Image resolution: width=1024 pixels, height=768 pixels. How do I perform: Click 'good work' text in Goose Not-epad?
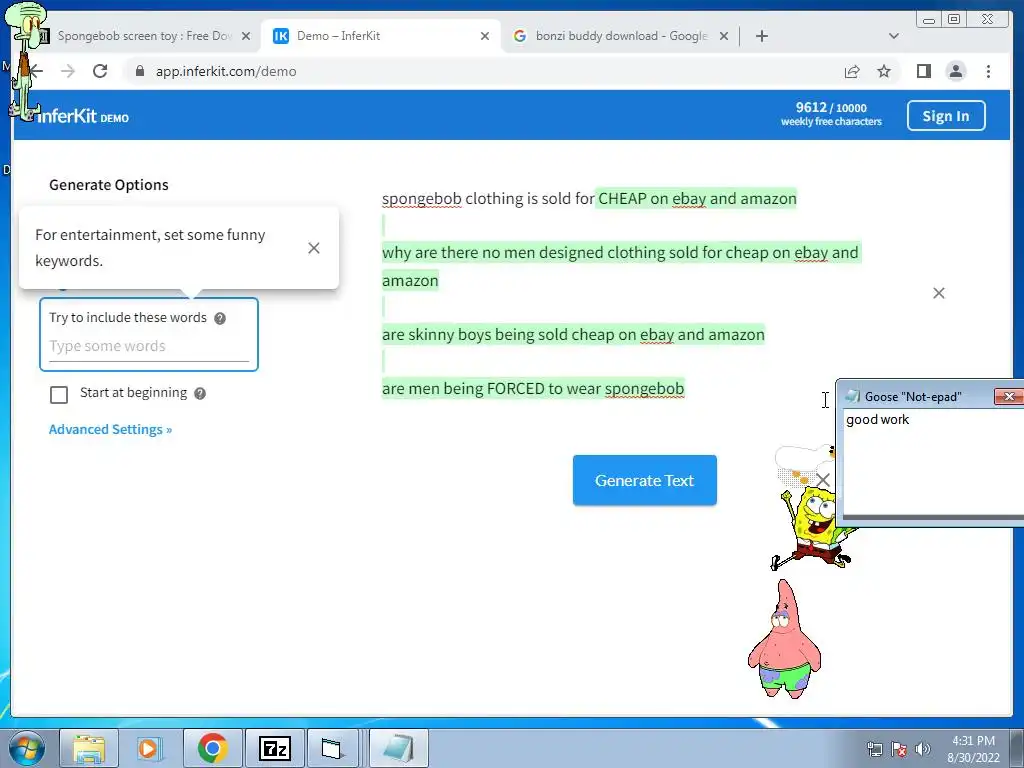tap(877, 419)
